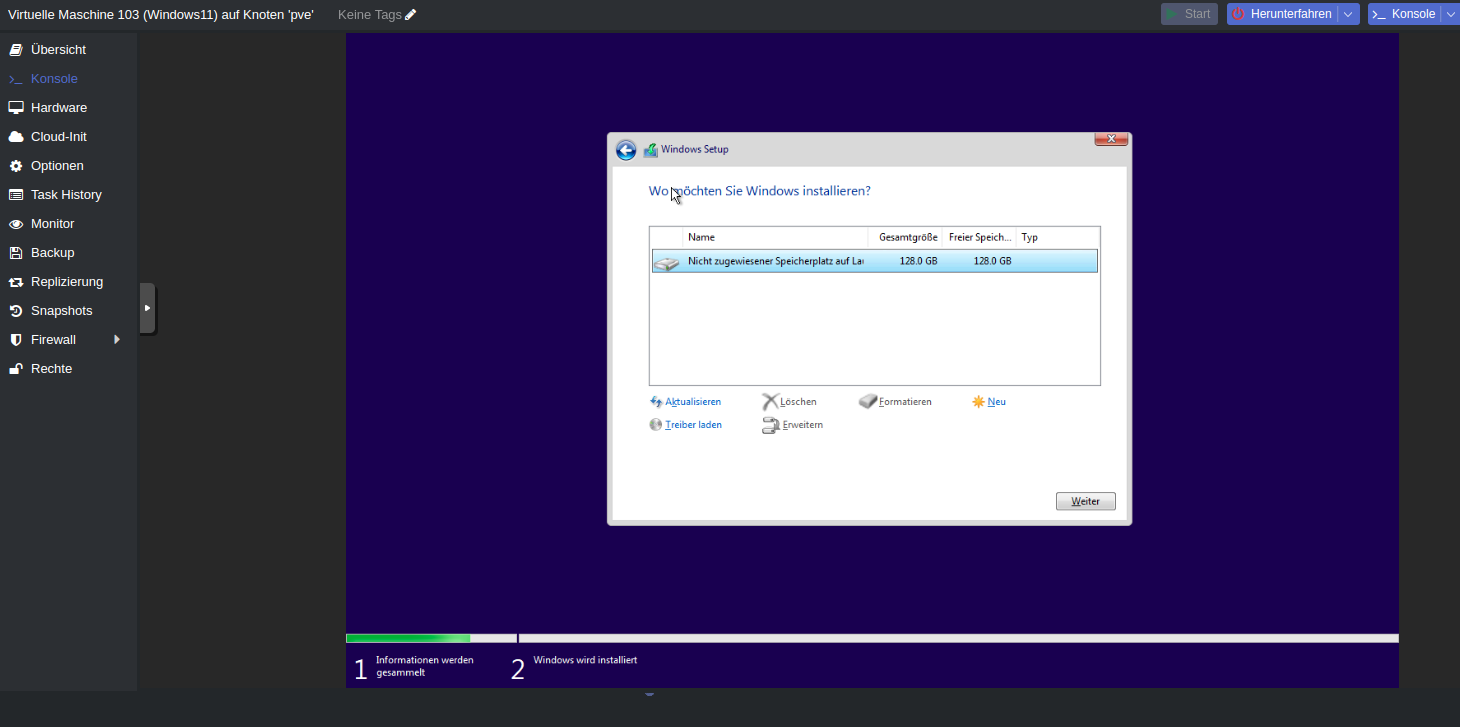Open the Konsole dropdown arrow

[1450, 14]
